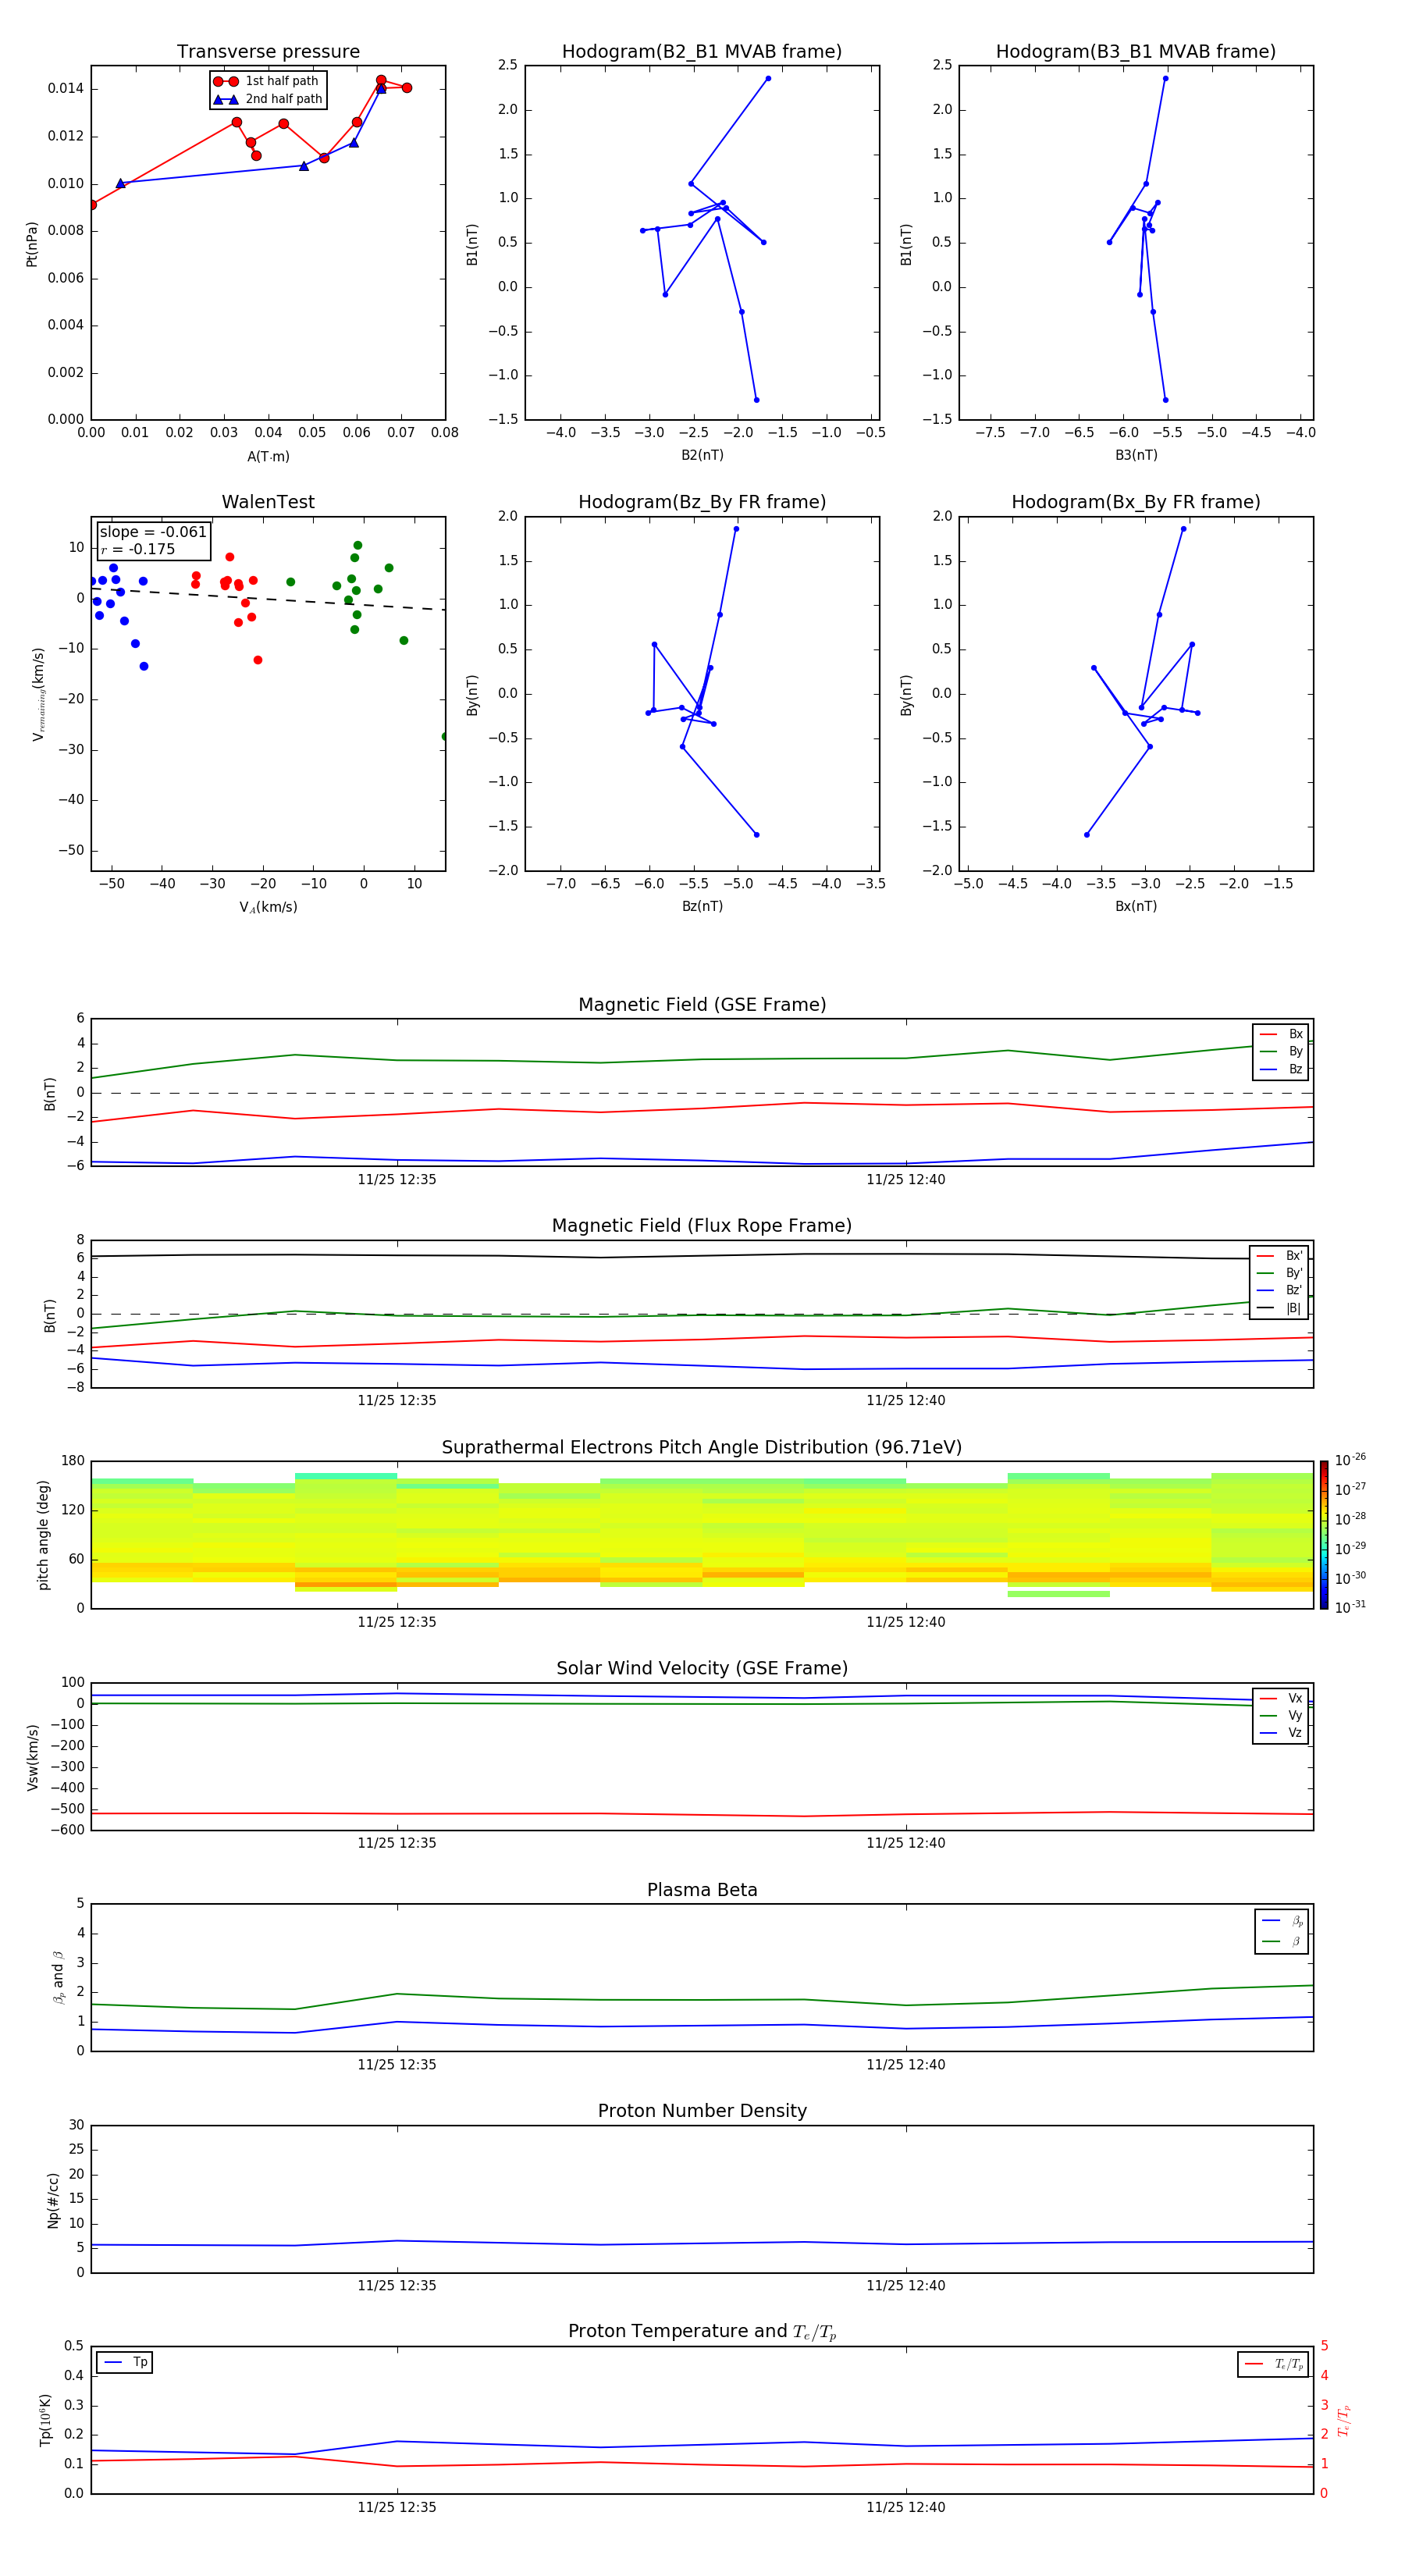Click the Suprathermal Electrons Pitch Angle Distribution title

coord(702,1447)
